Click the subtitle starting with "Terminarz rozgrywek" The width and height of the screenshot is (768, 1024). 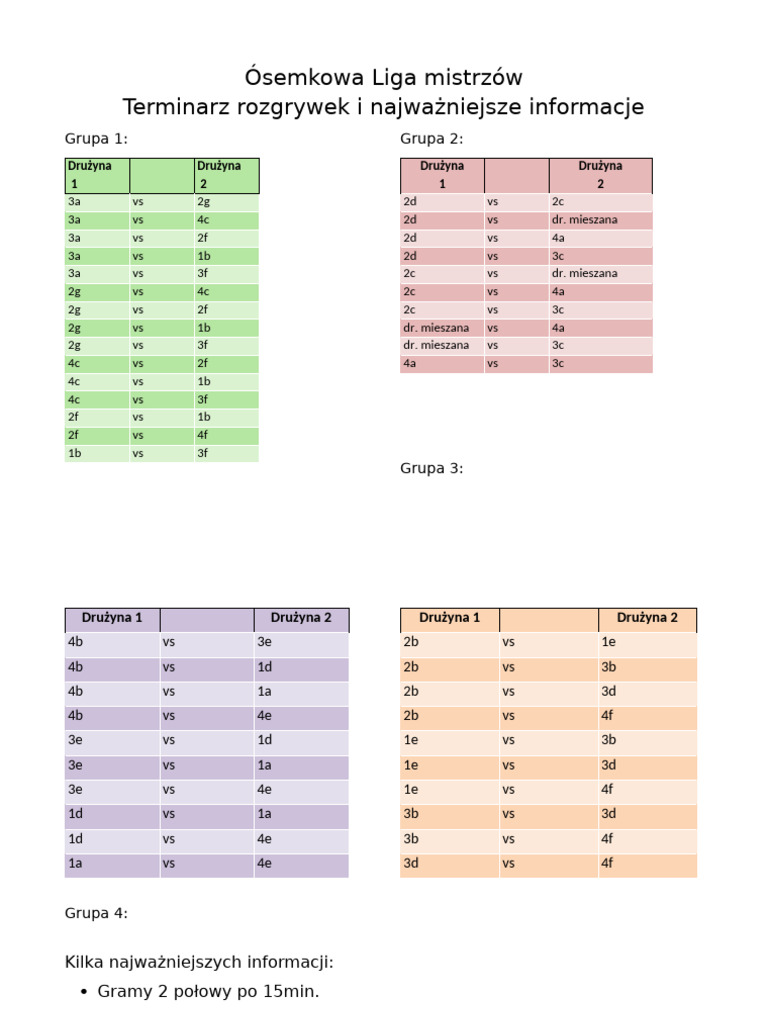coord(383,107)
